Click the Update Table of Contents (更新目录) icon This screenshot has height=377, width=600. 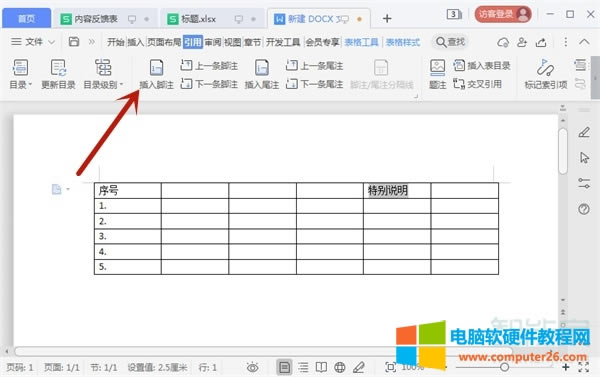(58, 68)
